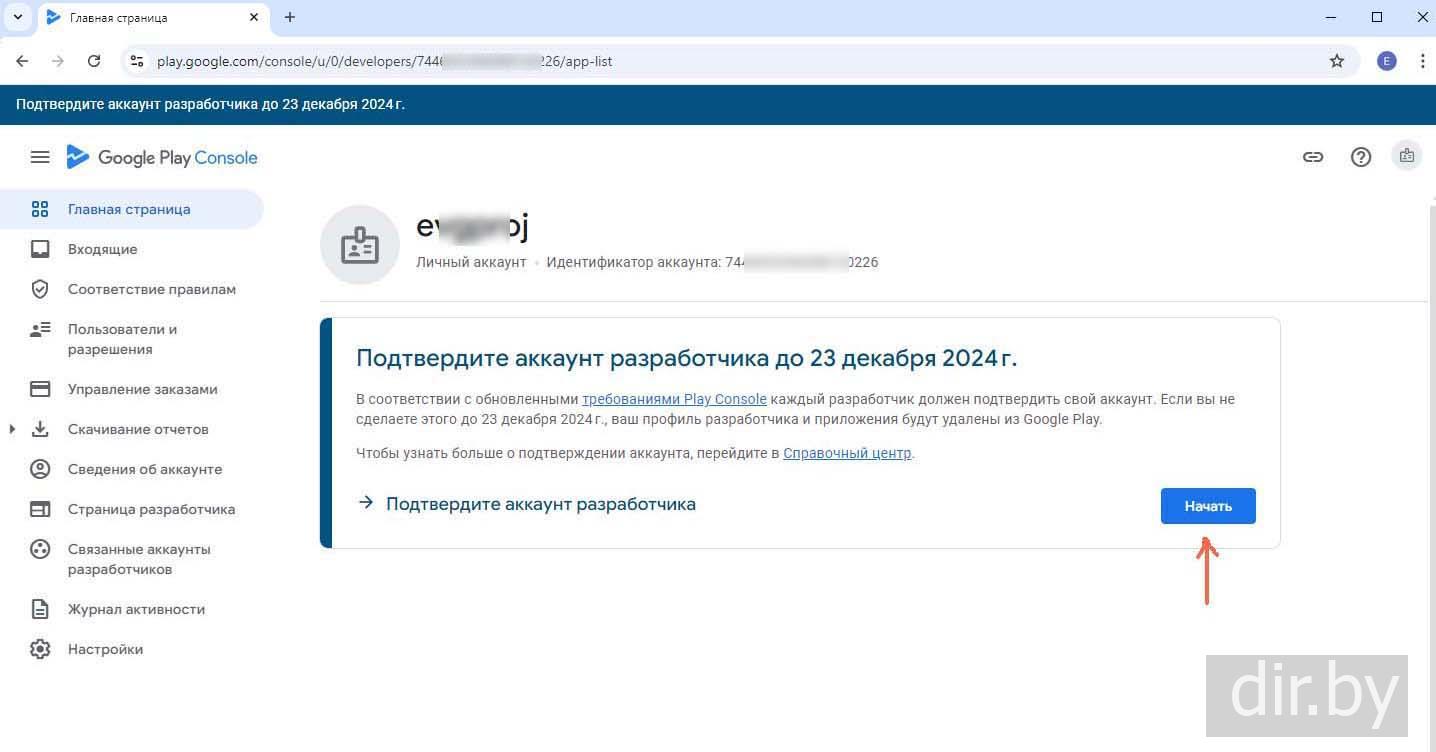Open the hamburger navigation menu
The image size is (1436, 752).
[40, 157]
